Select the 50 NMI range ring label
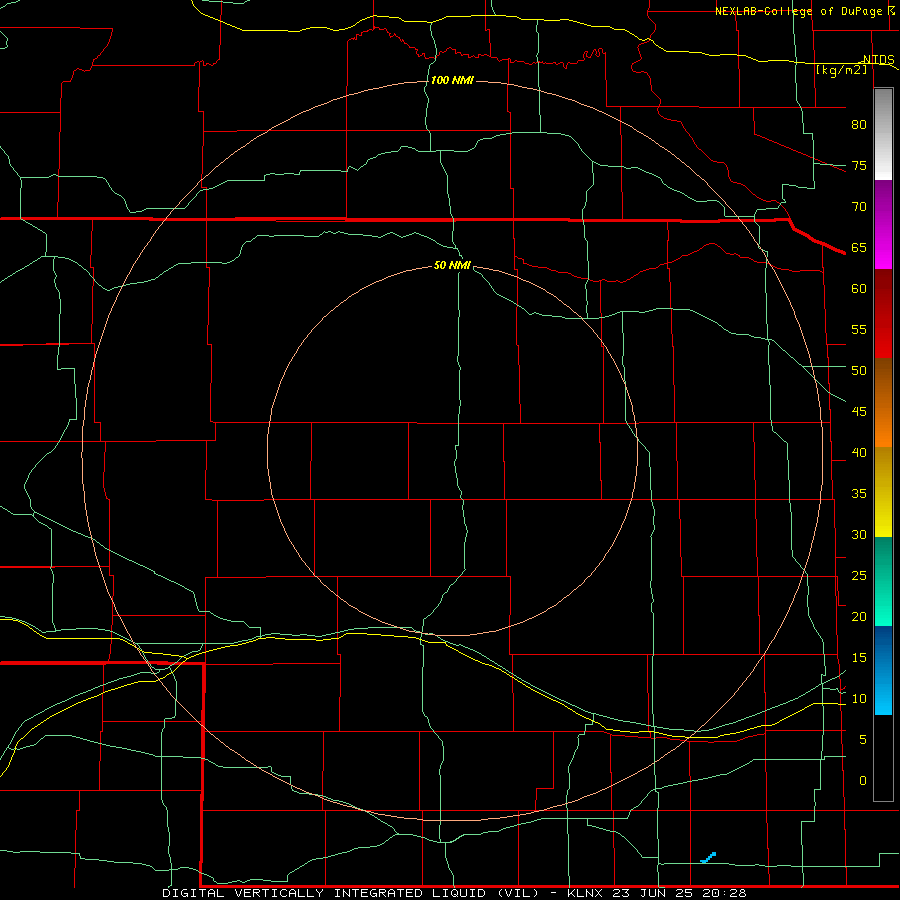The width and height of the screenshot is (900, 900). (452, 265)
